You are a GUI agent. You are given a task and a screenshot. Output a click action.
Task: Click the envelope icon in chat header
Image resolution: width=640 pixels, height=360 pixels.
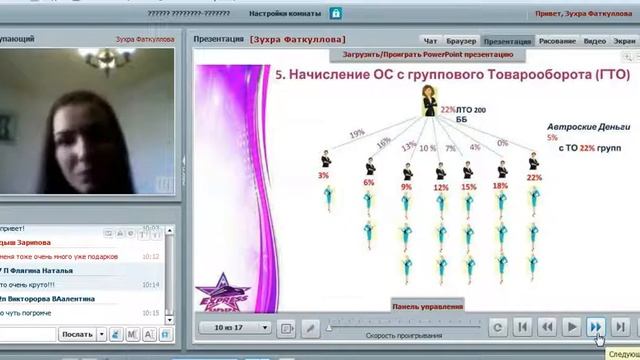coord(108,233)
